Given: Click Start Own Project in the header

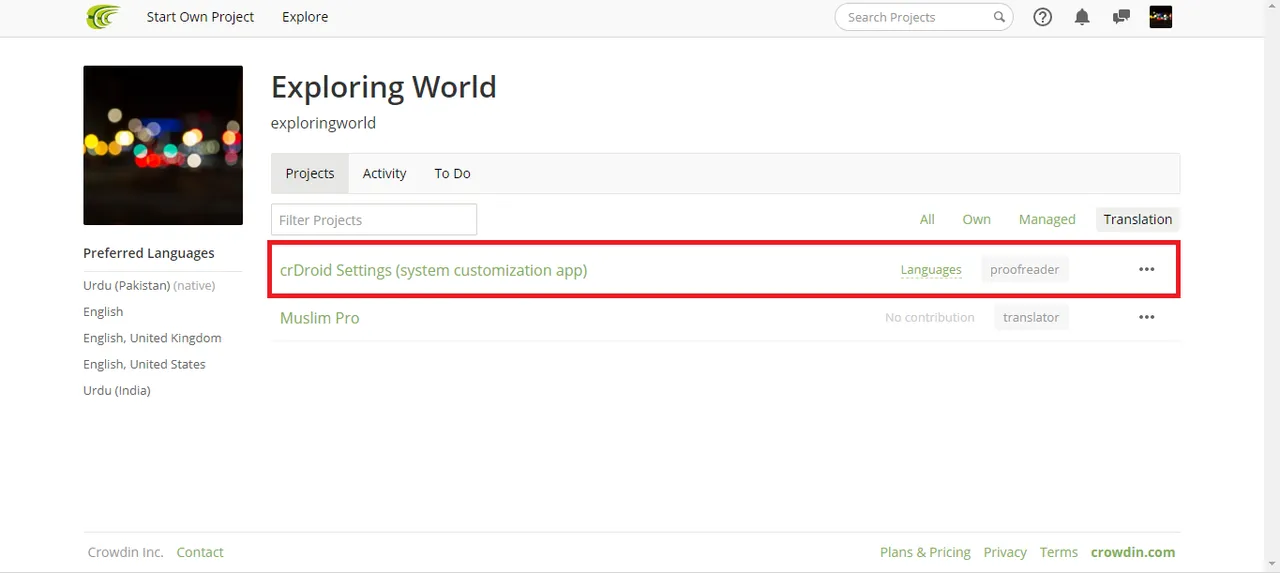Looking at the screenshot, I should (200, 17).
